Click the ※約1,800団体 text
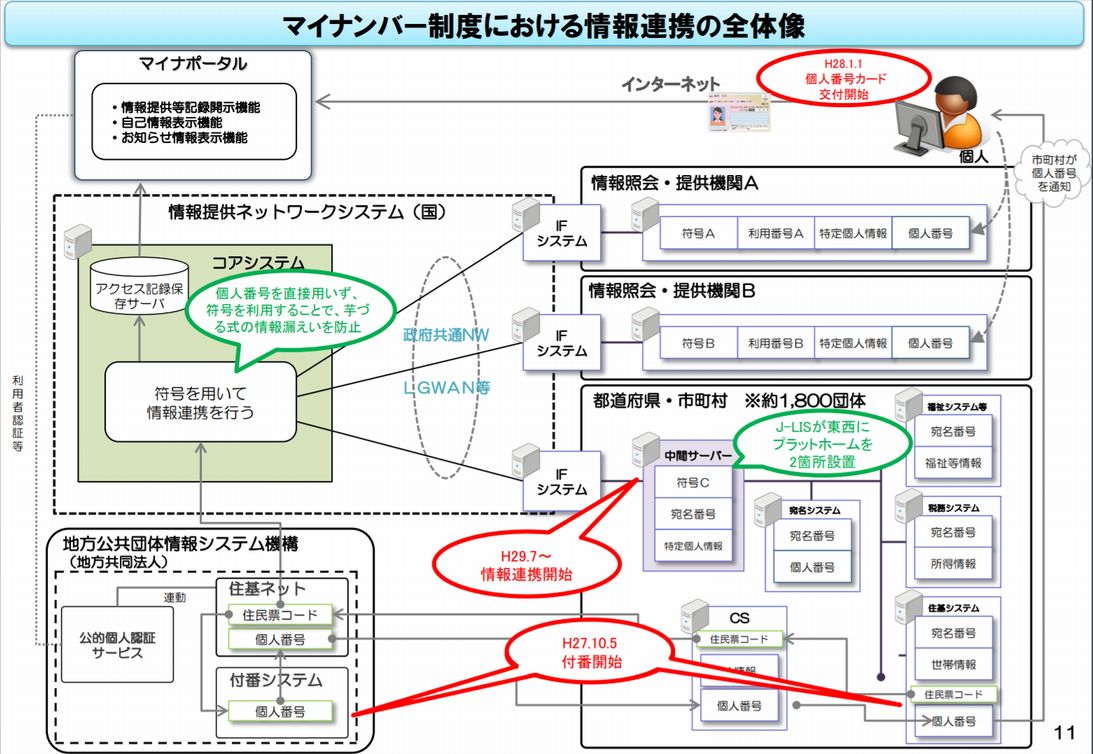Screen dimensions: 1093x754 (x=805, y=401)
